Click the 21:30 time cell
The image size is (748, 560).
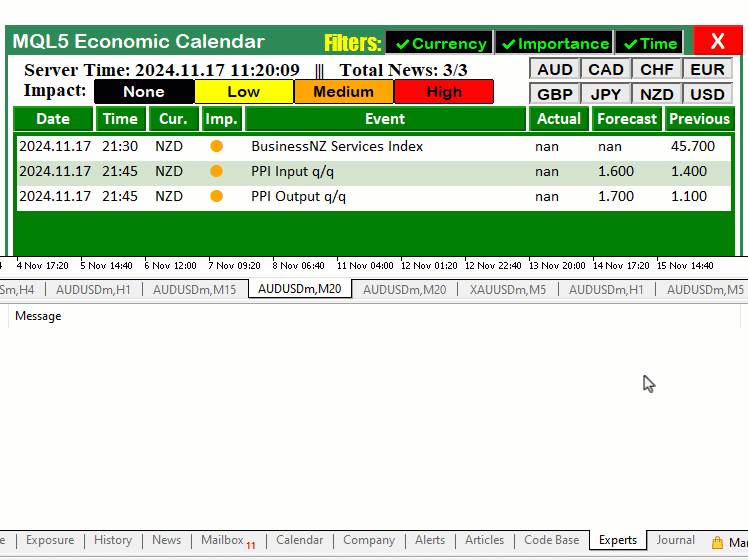click(120, 146)
